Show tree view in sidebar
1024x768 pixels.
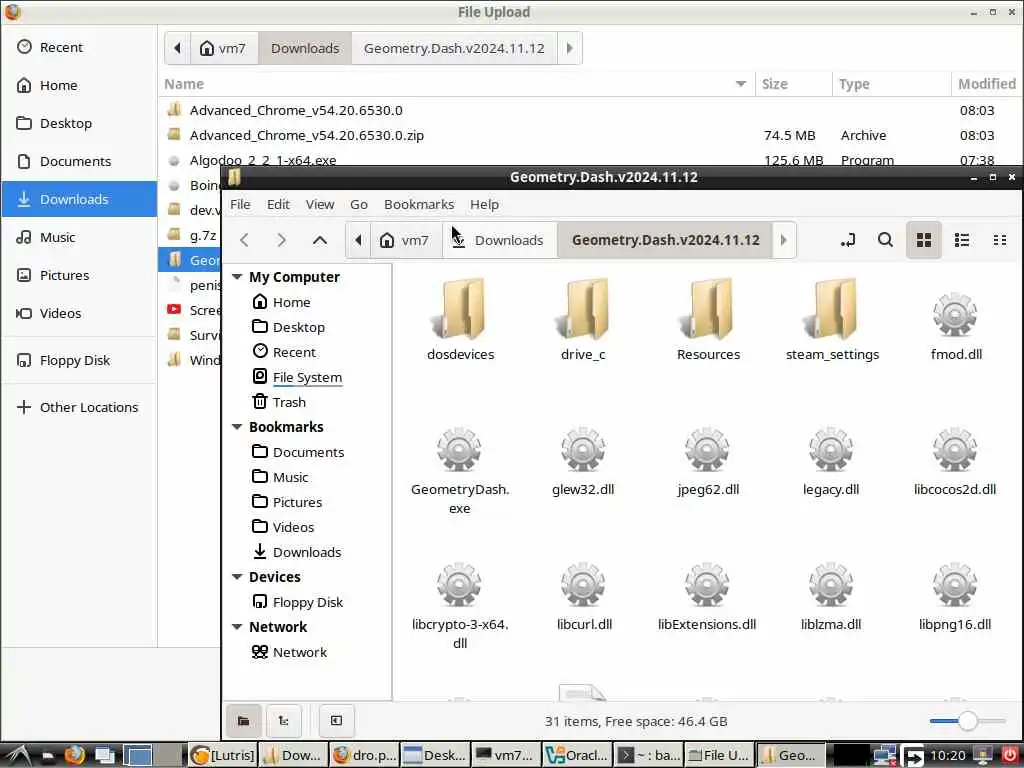point(283,720)
